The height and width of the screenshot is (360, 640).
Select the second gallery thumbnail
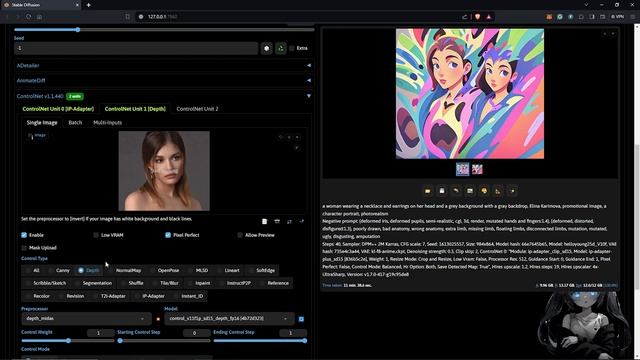[x=477, y=169]
